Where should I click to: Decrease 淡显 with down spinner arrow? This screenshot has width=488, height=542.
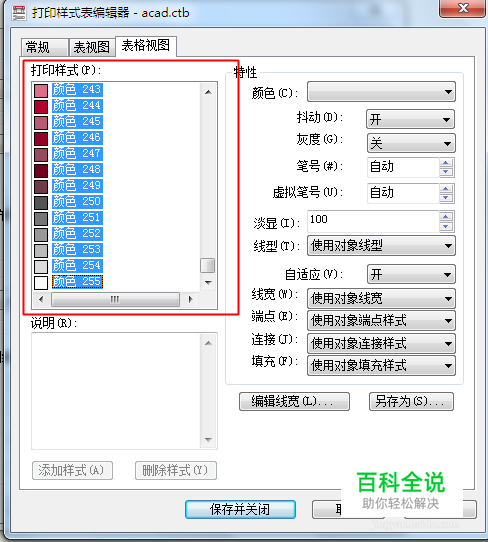click(446, 226)
